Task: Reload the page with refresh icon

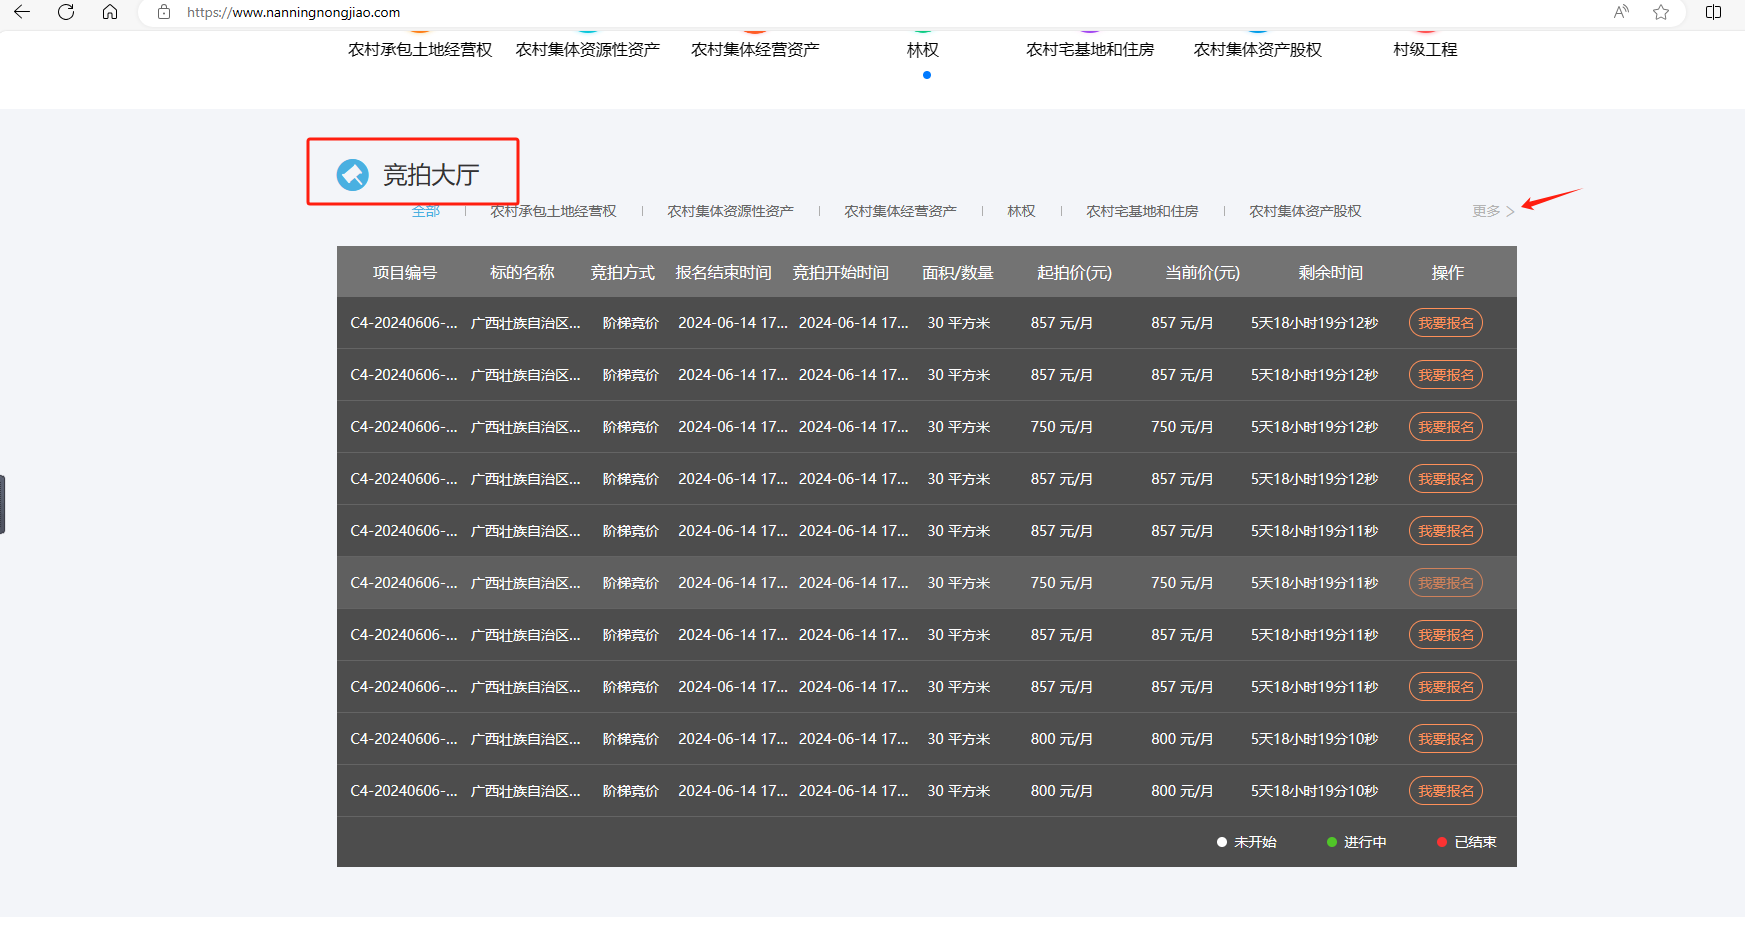Action: click(x=66, y=12)
